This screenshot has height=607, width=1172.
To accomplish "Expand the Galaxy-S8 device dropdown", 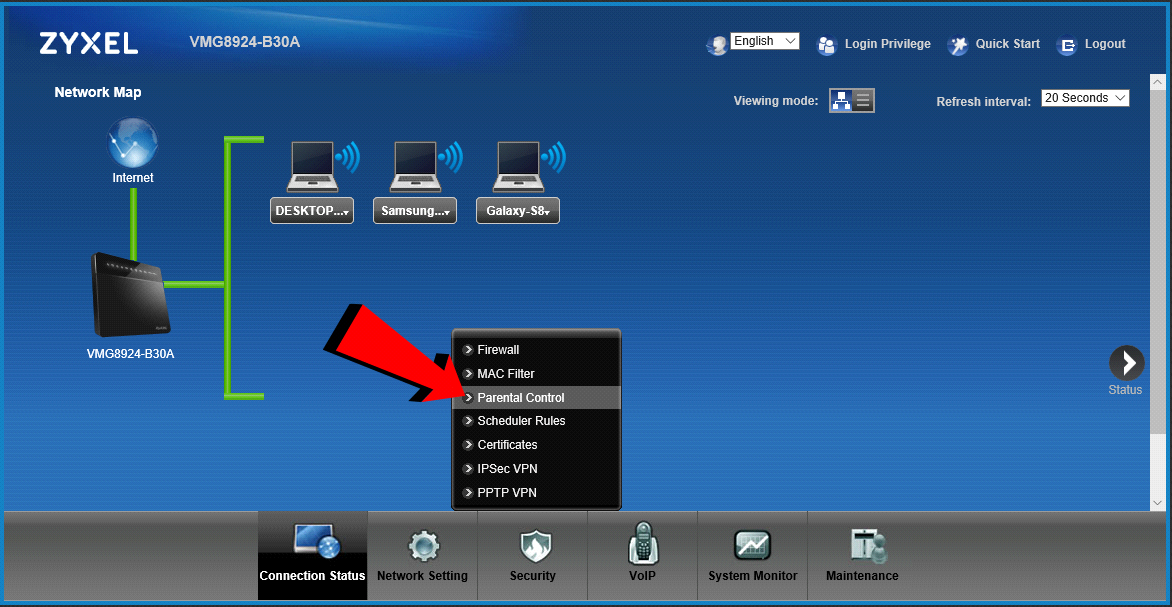I will click(518, 211).
